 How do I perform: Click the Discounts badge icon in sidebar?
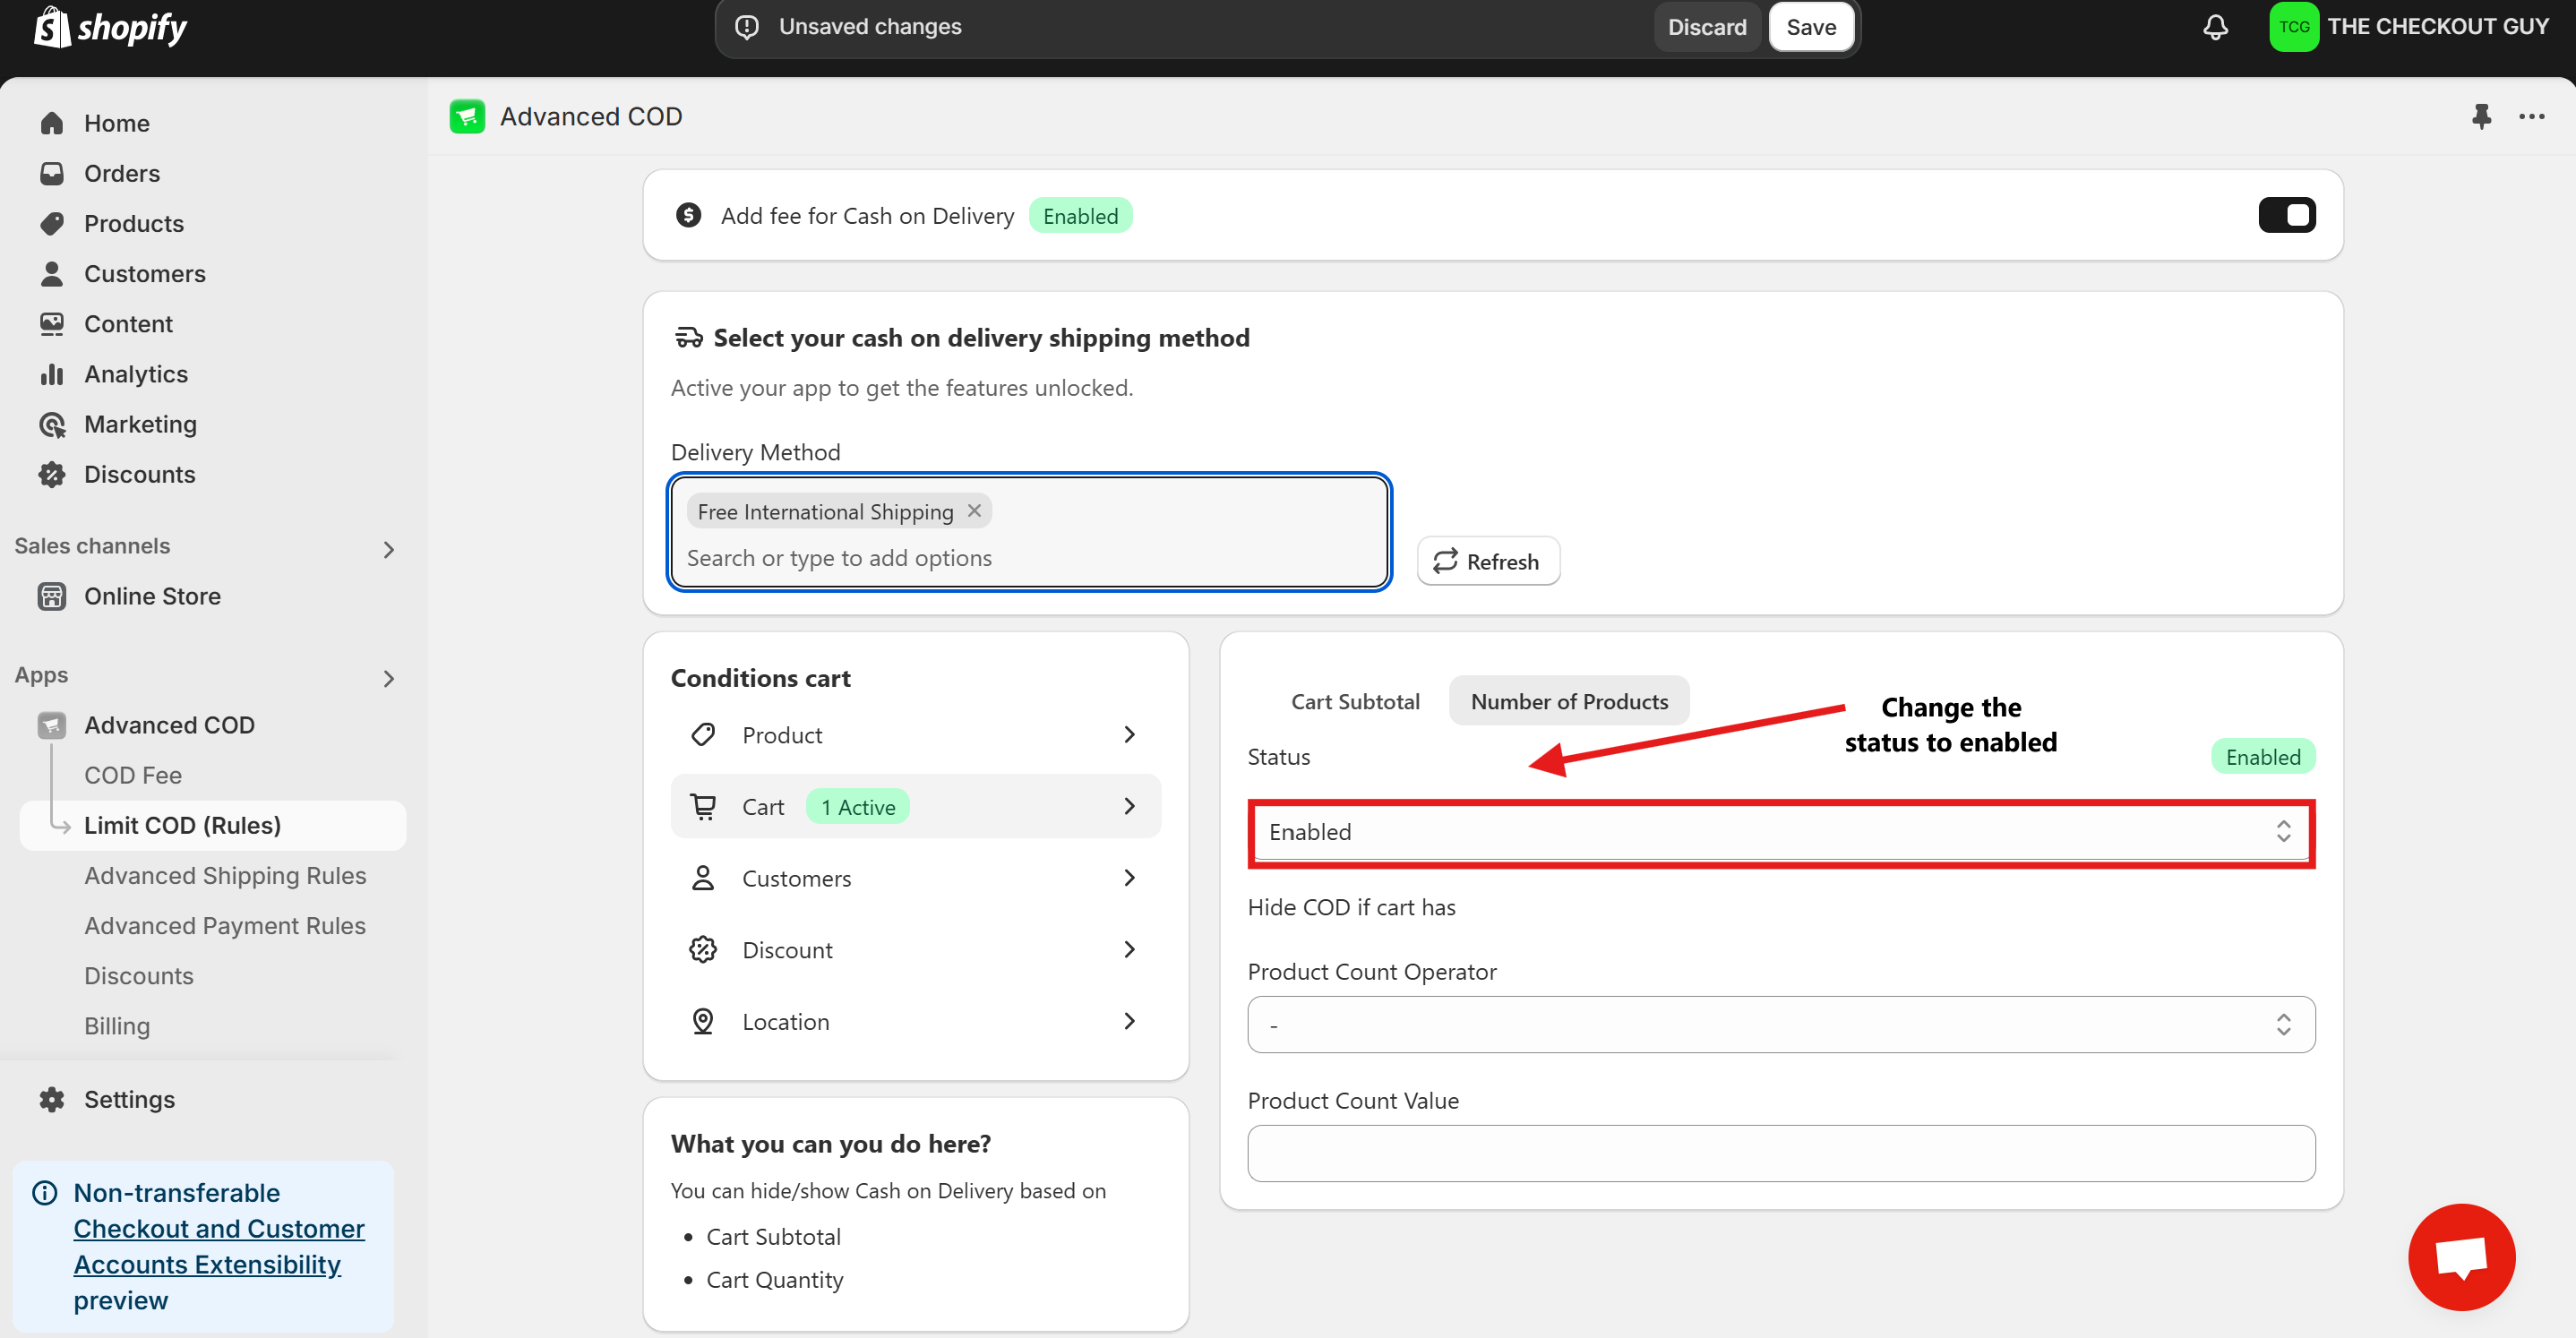pyautogui.click(x=52, y=474)
